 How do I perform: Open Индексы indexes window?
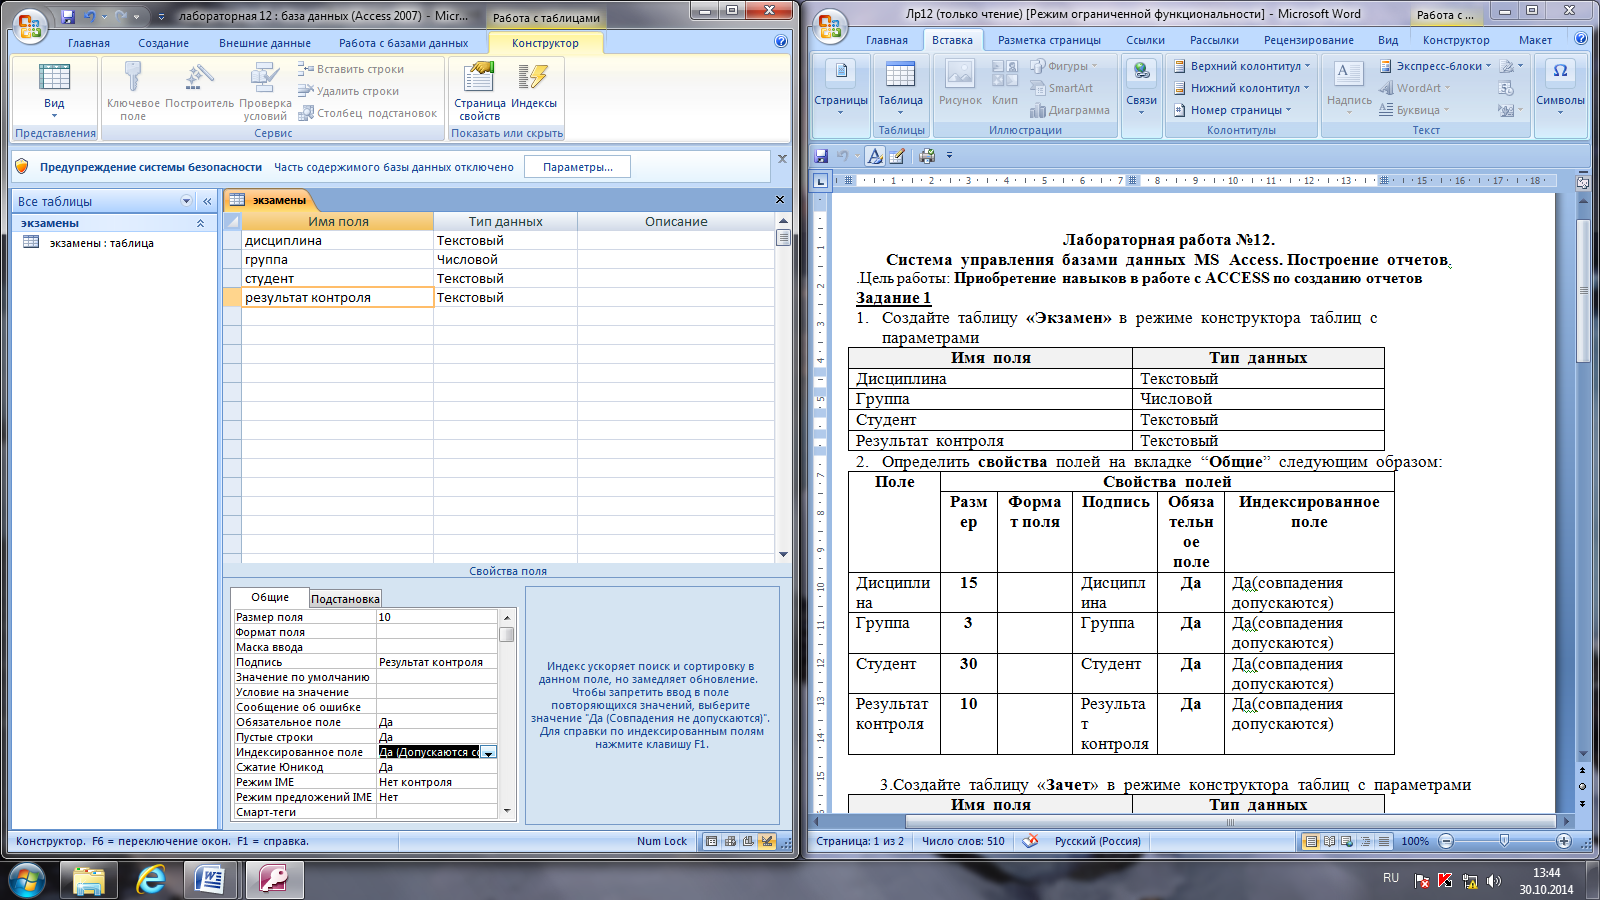(x=534, y=86)
